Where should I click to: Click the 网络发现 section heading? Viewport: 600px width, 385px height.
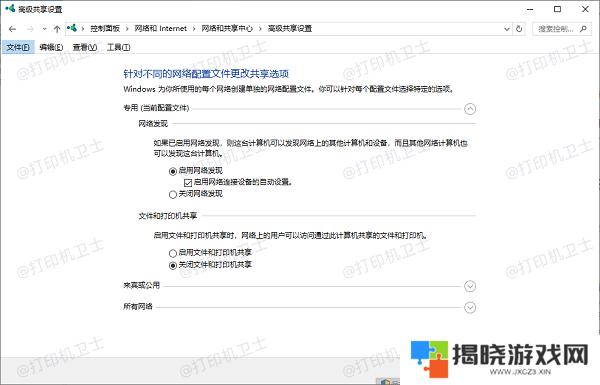(153, 124)
